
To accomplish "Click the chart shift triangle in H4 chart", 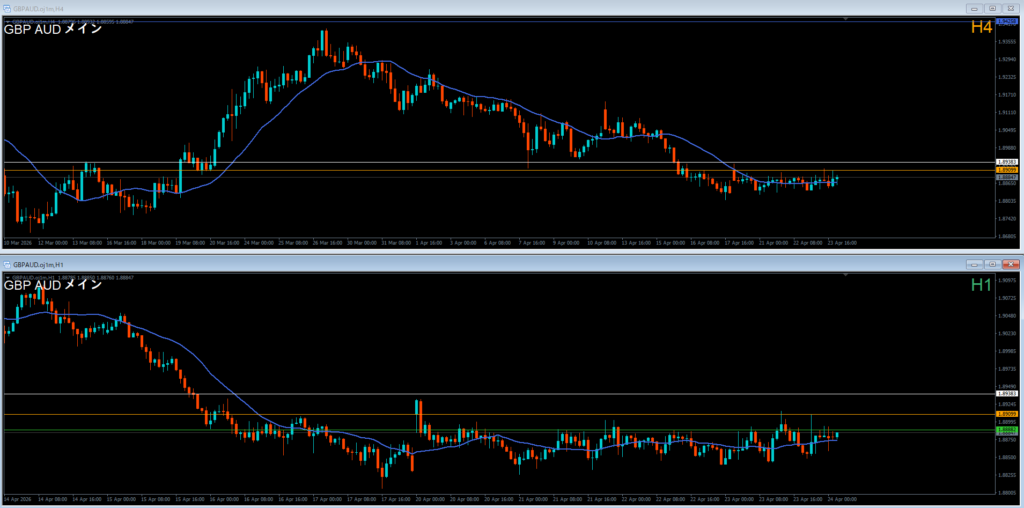I will click(846, 20).
